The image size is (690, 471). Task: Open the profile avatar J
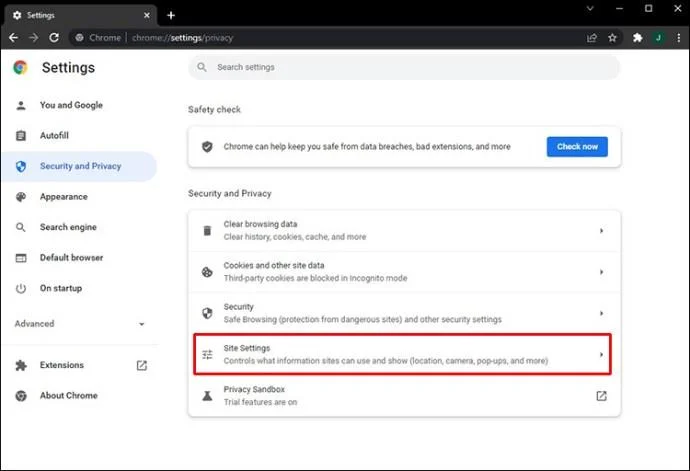(x=658, y=38)
